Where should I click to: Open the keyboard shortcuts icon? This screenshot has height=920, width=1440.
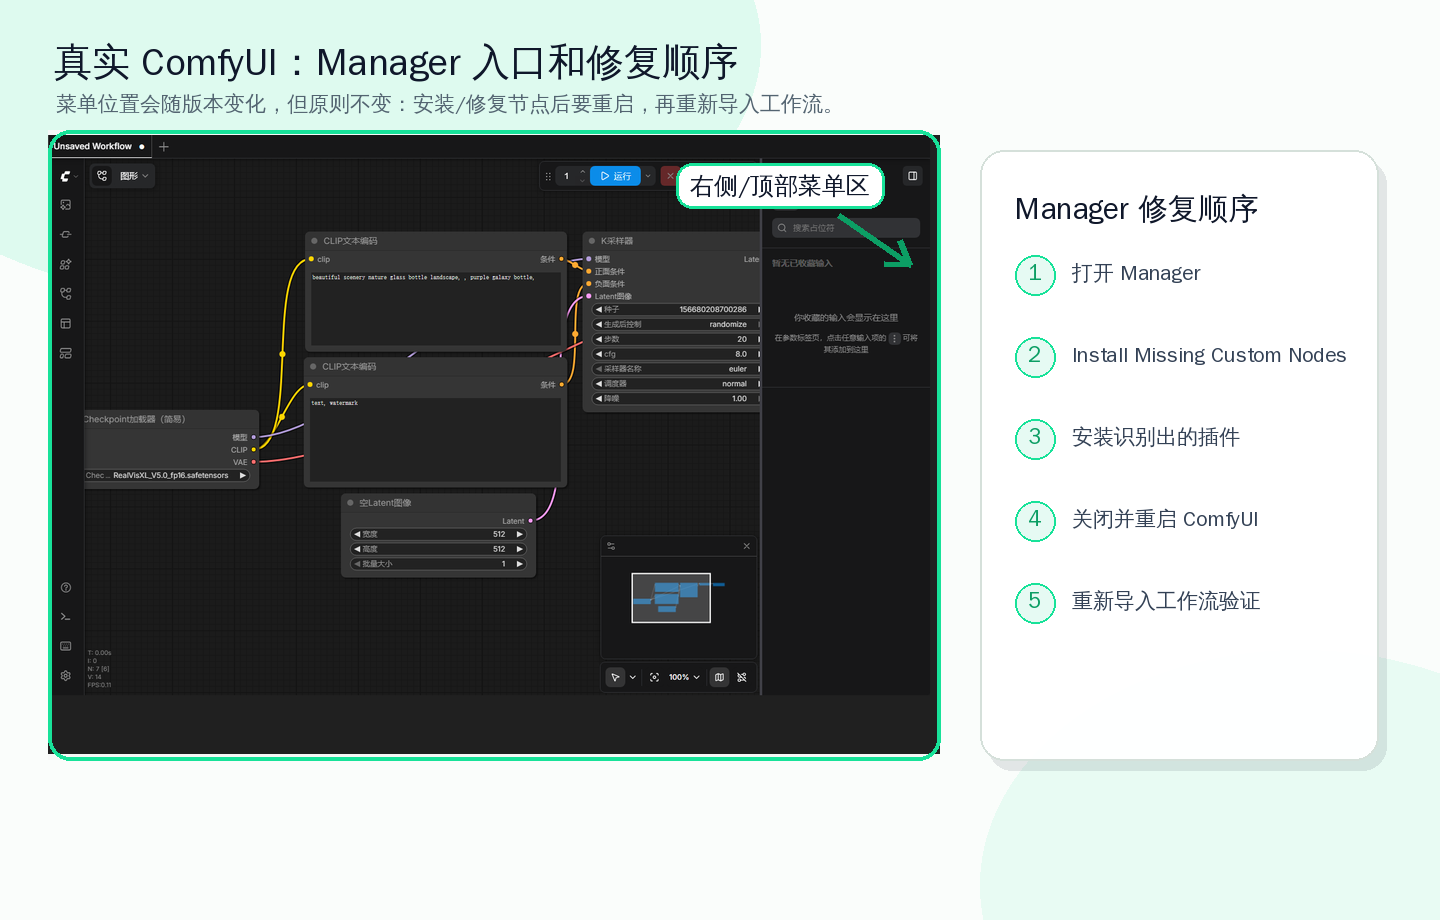click(x=65, y=646)
